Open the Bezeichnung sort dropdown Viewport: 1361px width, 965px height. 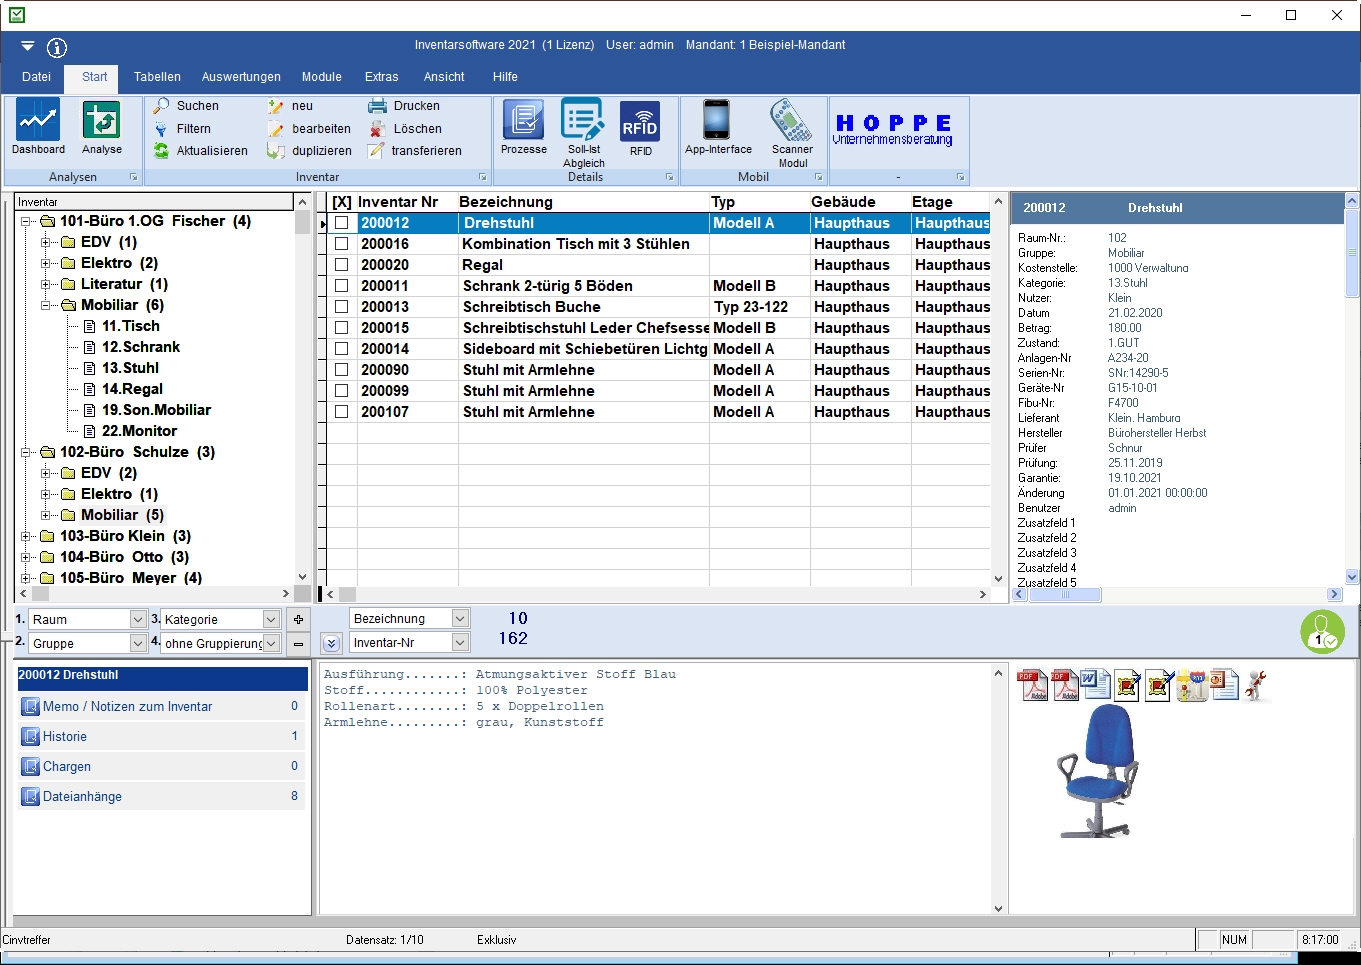pos(460,619)
